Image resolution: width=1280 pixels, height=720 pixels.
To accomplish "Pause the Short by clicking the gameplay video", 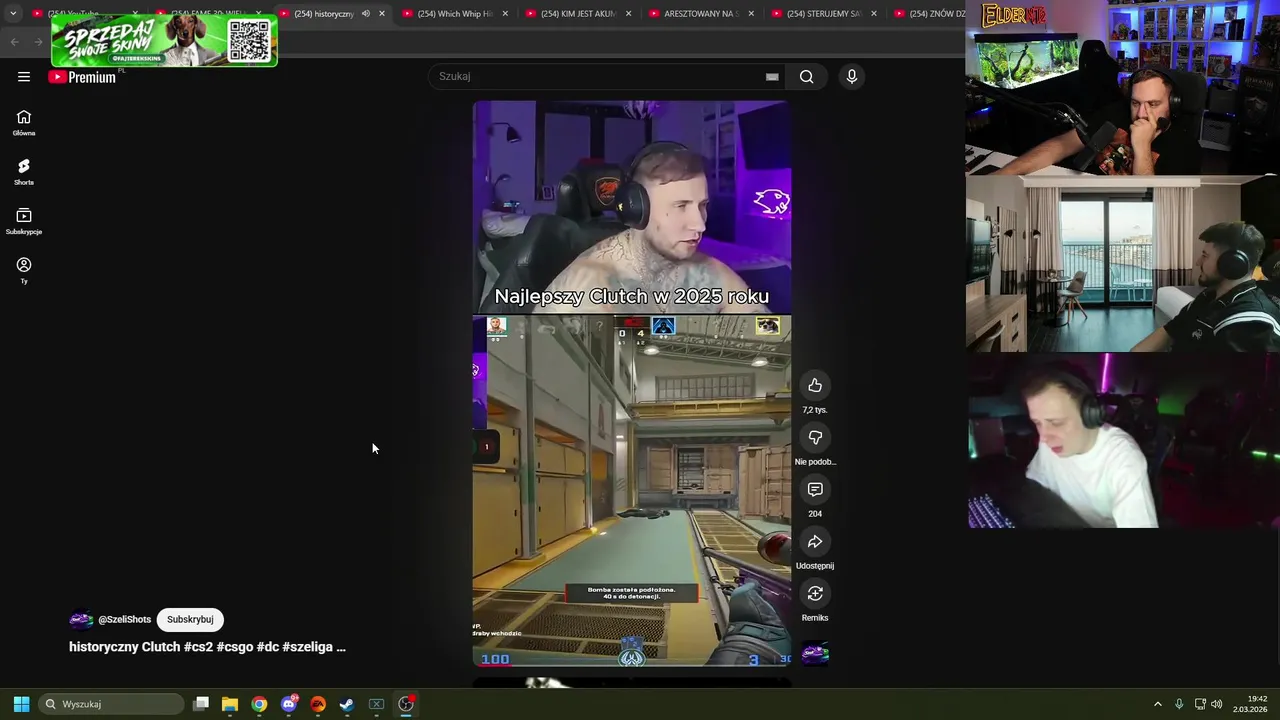I will point(632,490).
